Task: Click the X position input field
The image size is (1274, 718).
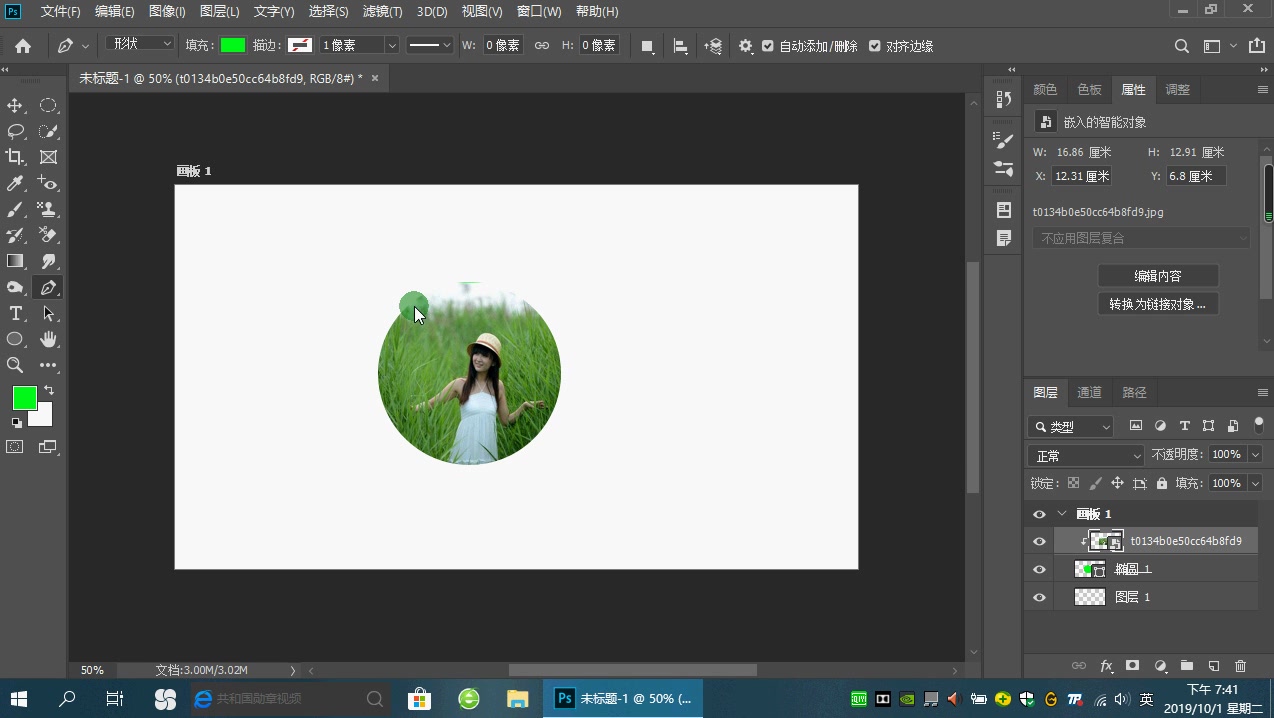Action: pyautogui.click(x=1081, y=176)
